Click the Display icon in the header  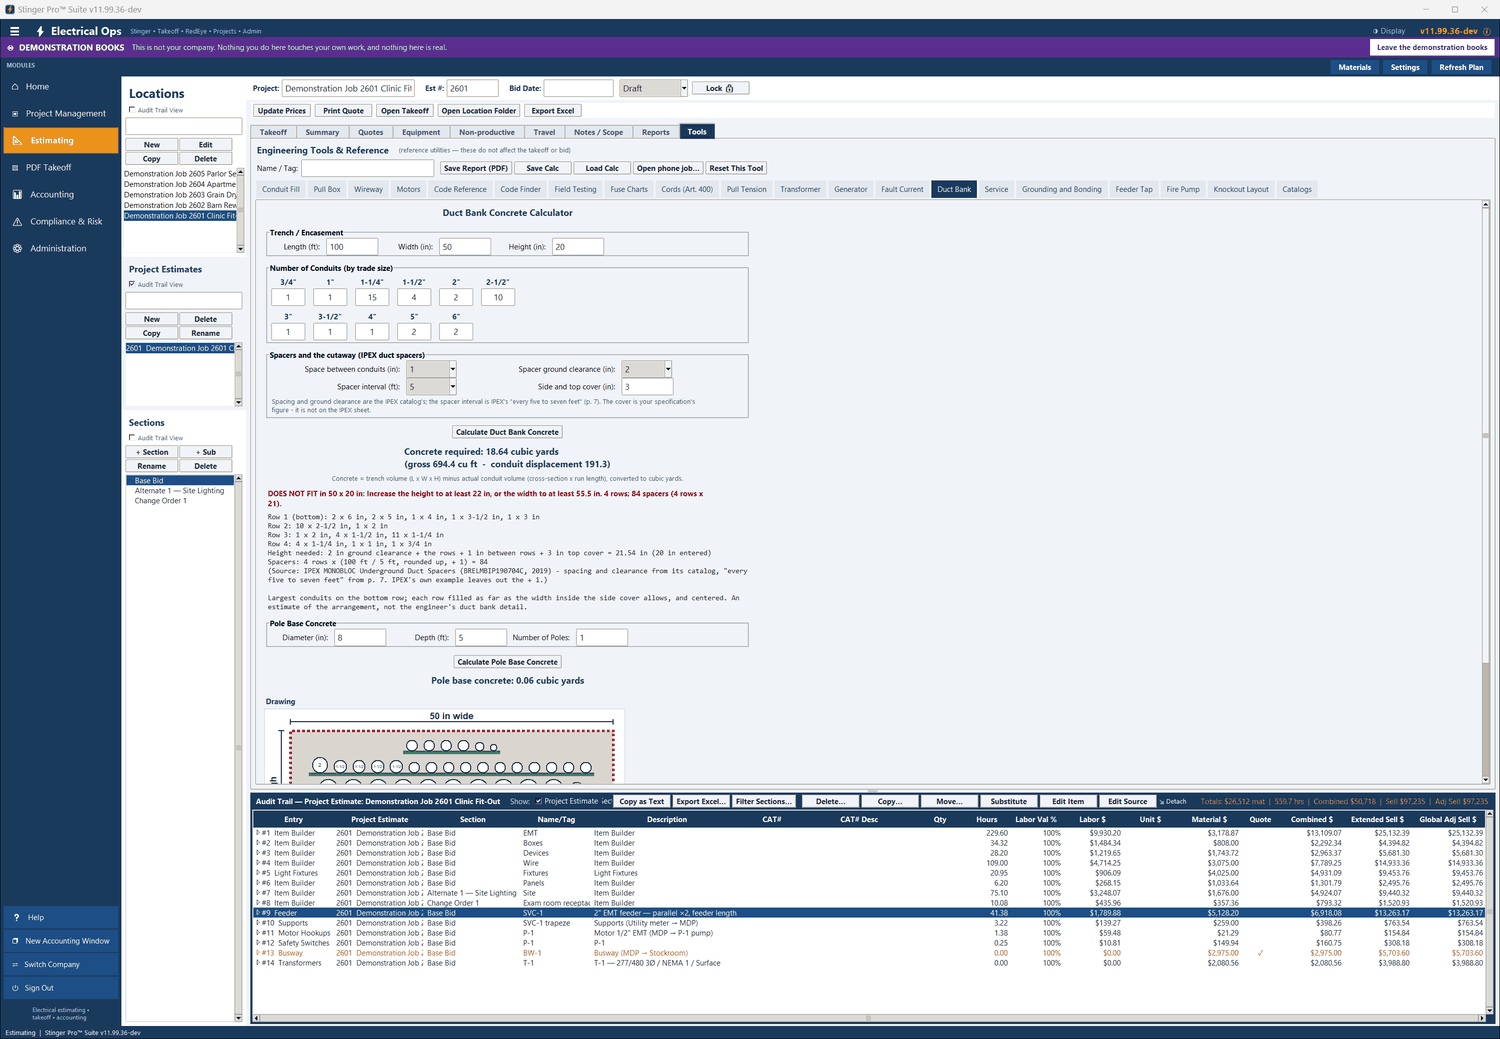tap(1375, 31)
